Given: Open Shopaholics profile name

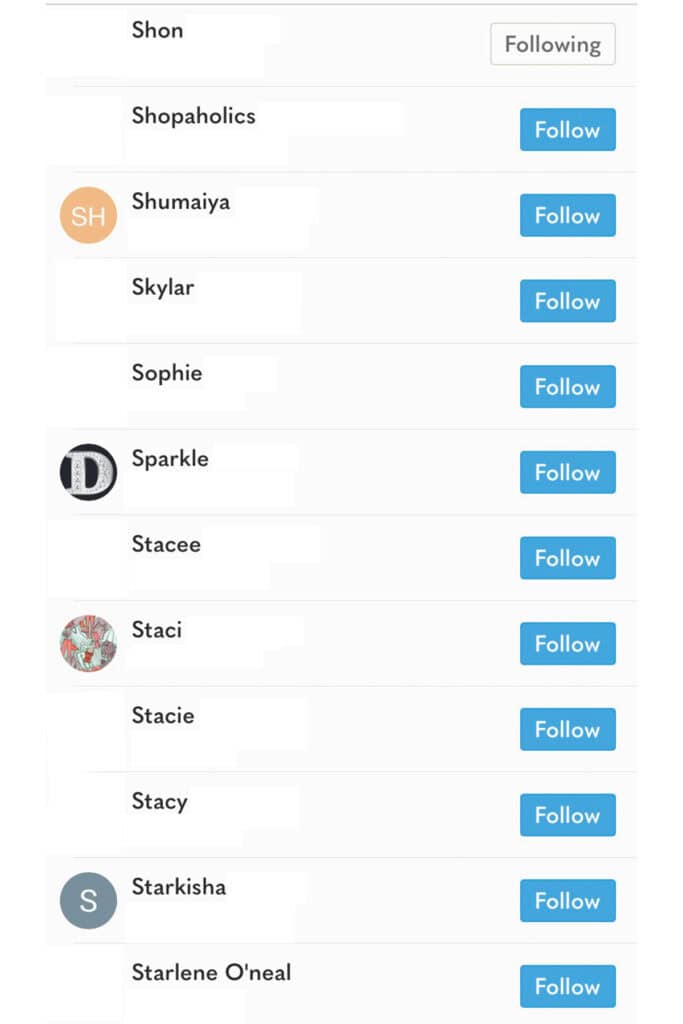Looking at the screenshot, I should coord(193,116).
